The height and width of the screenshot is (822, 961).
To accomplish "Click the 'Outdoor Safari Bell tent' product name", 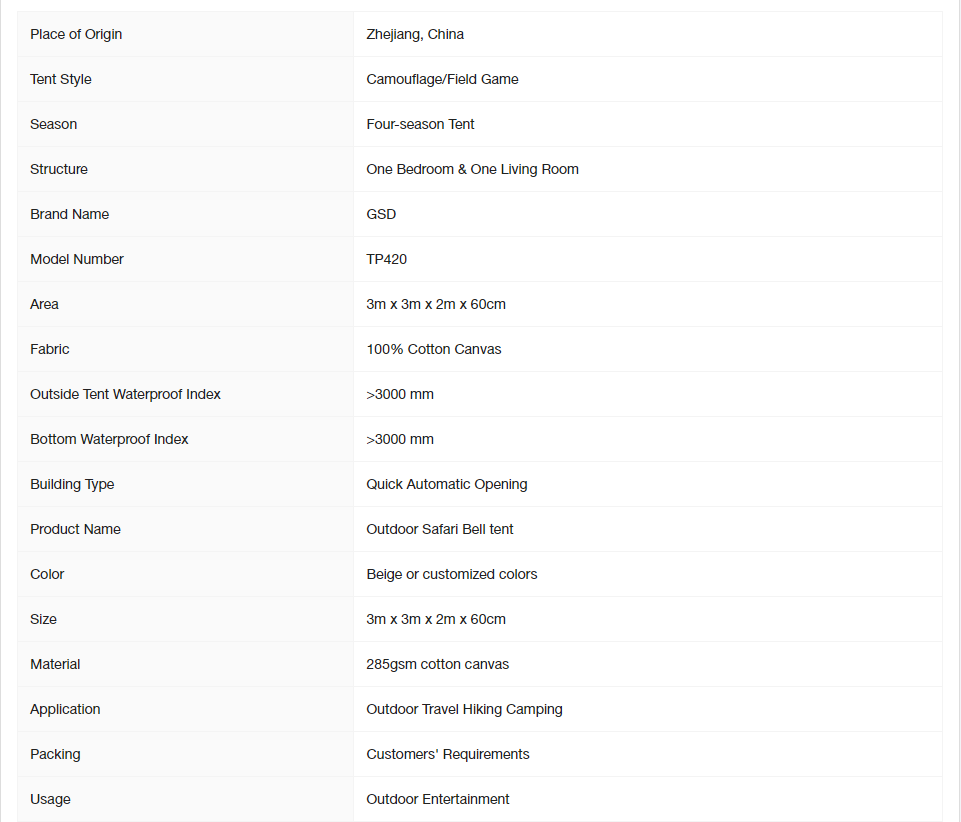I will (x=440, y=529).
